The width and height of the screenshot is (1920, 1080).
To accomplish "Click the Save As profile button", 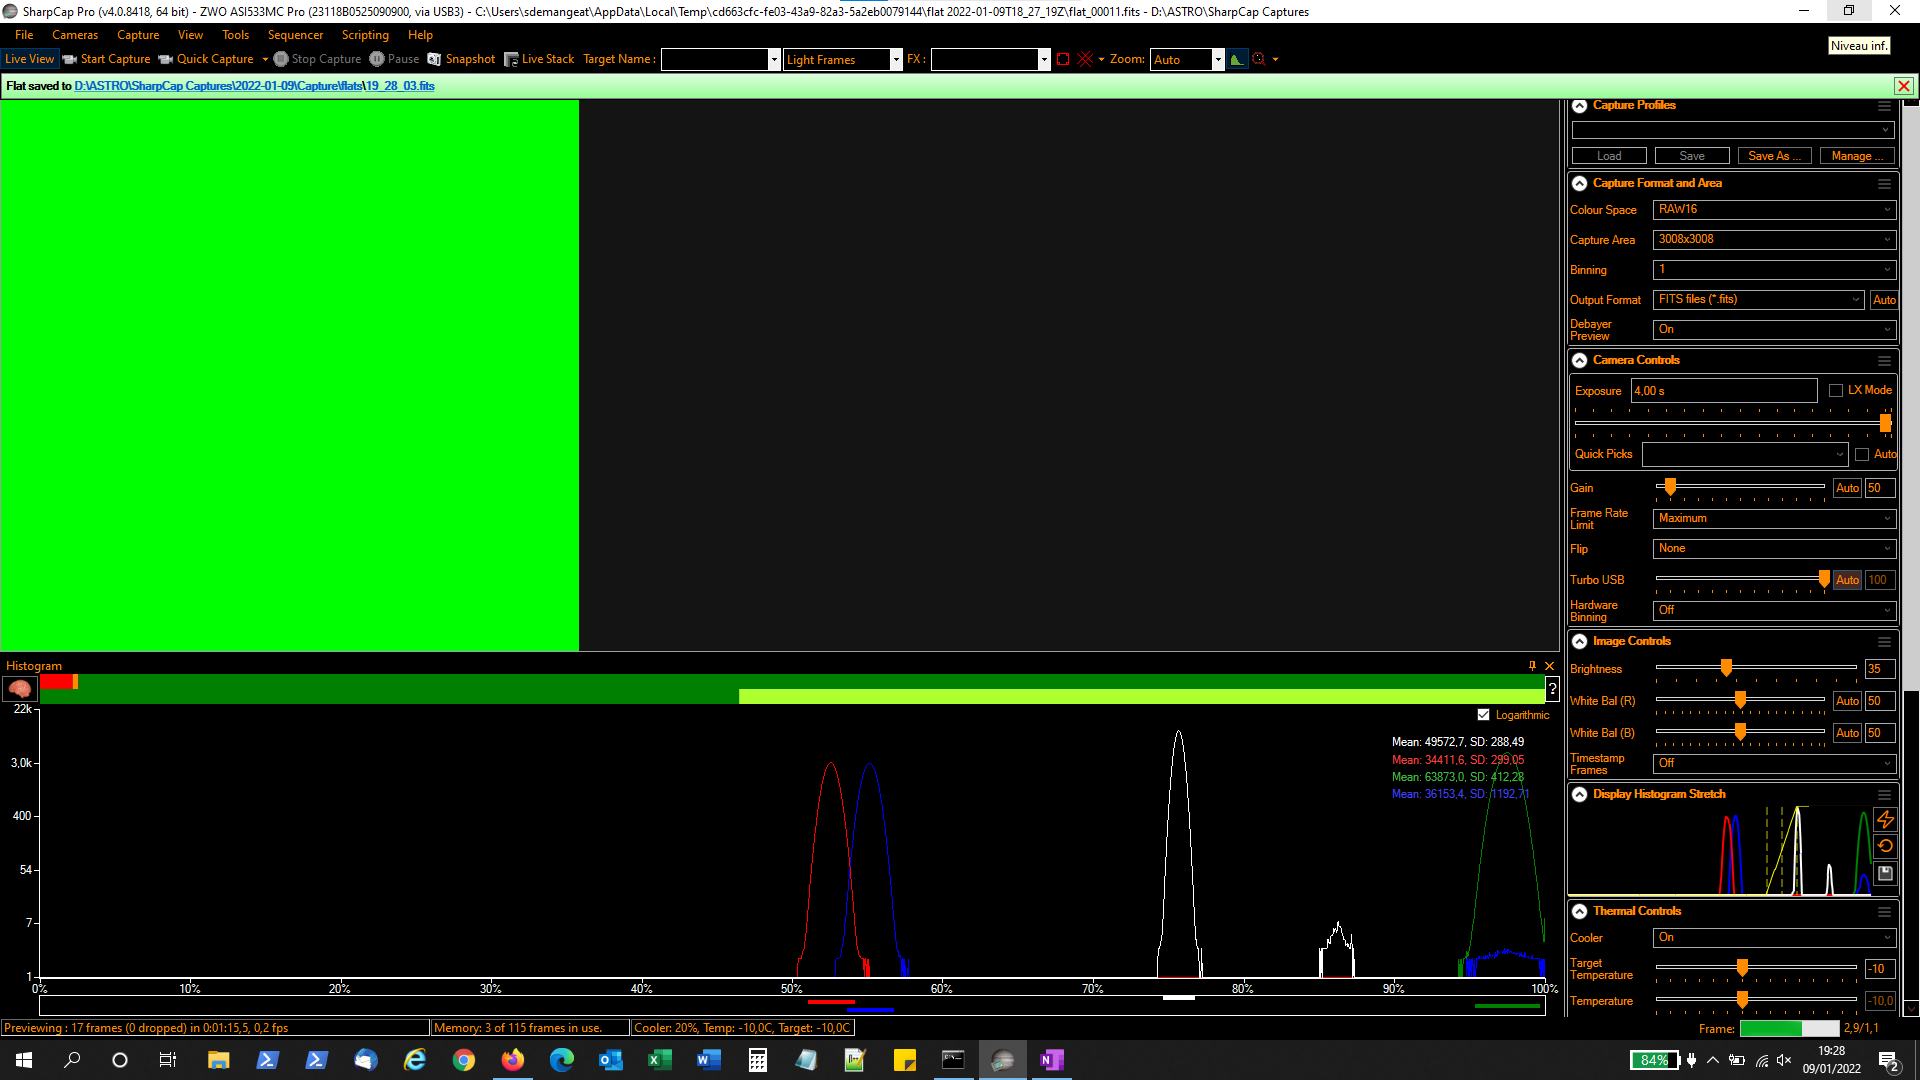I will pyautogui.click(x=1775, y=156).
